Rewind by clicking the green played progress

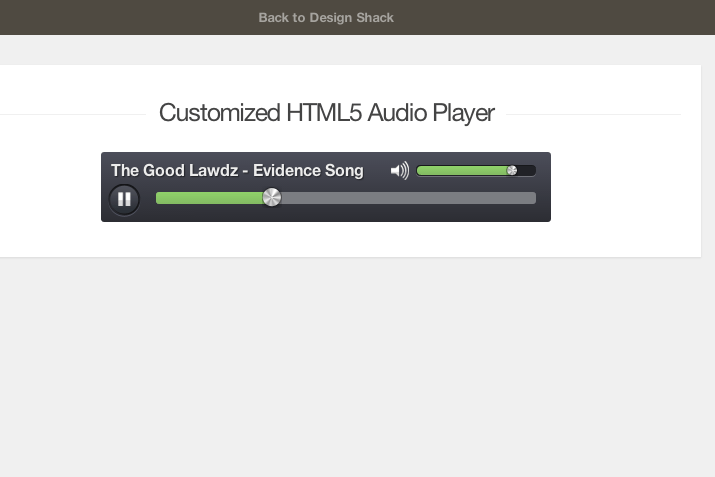click(x=210, y=198)
